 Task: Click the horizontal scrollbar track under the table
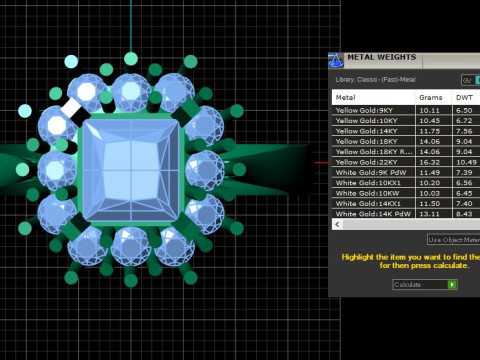(411, 224)
